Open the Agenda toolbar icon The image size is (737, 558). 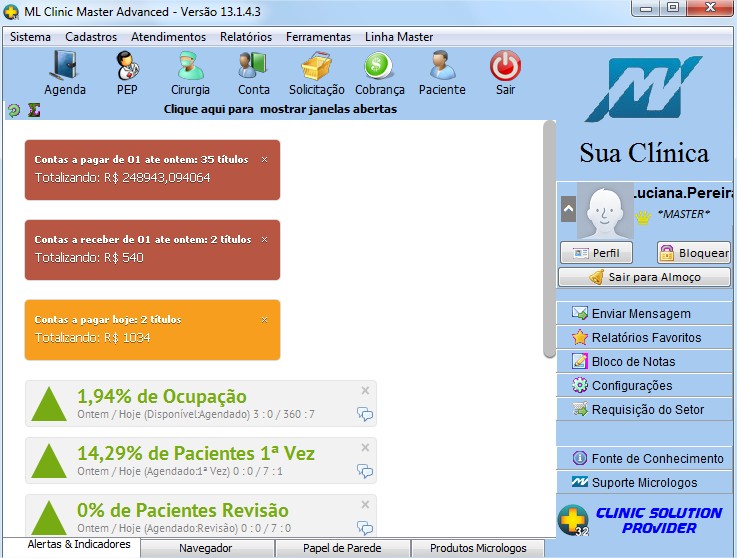pyautogui.click(x=65, y=68)
